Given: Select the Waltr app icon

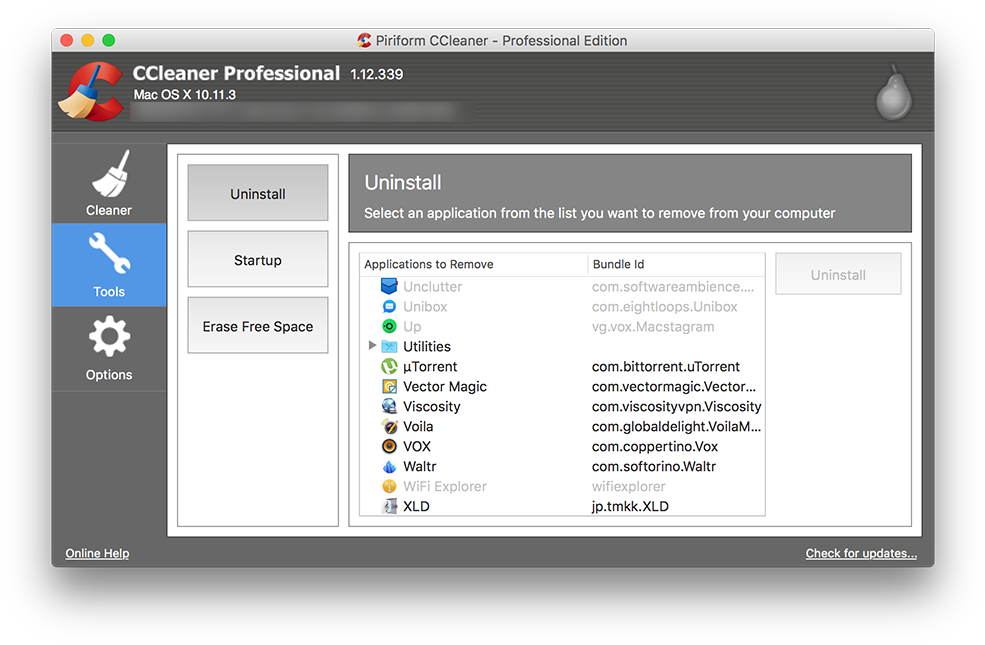Looking at the screenshot, I should pos(390,466).
